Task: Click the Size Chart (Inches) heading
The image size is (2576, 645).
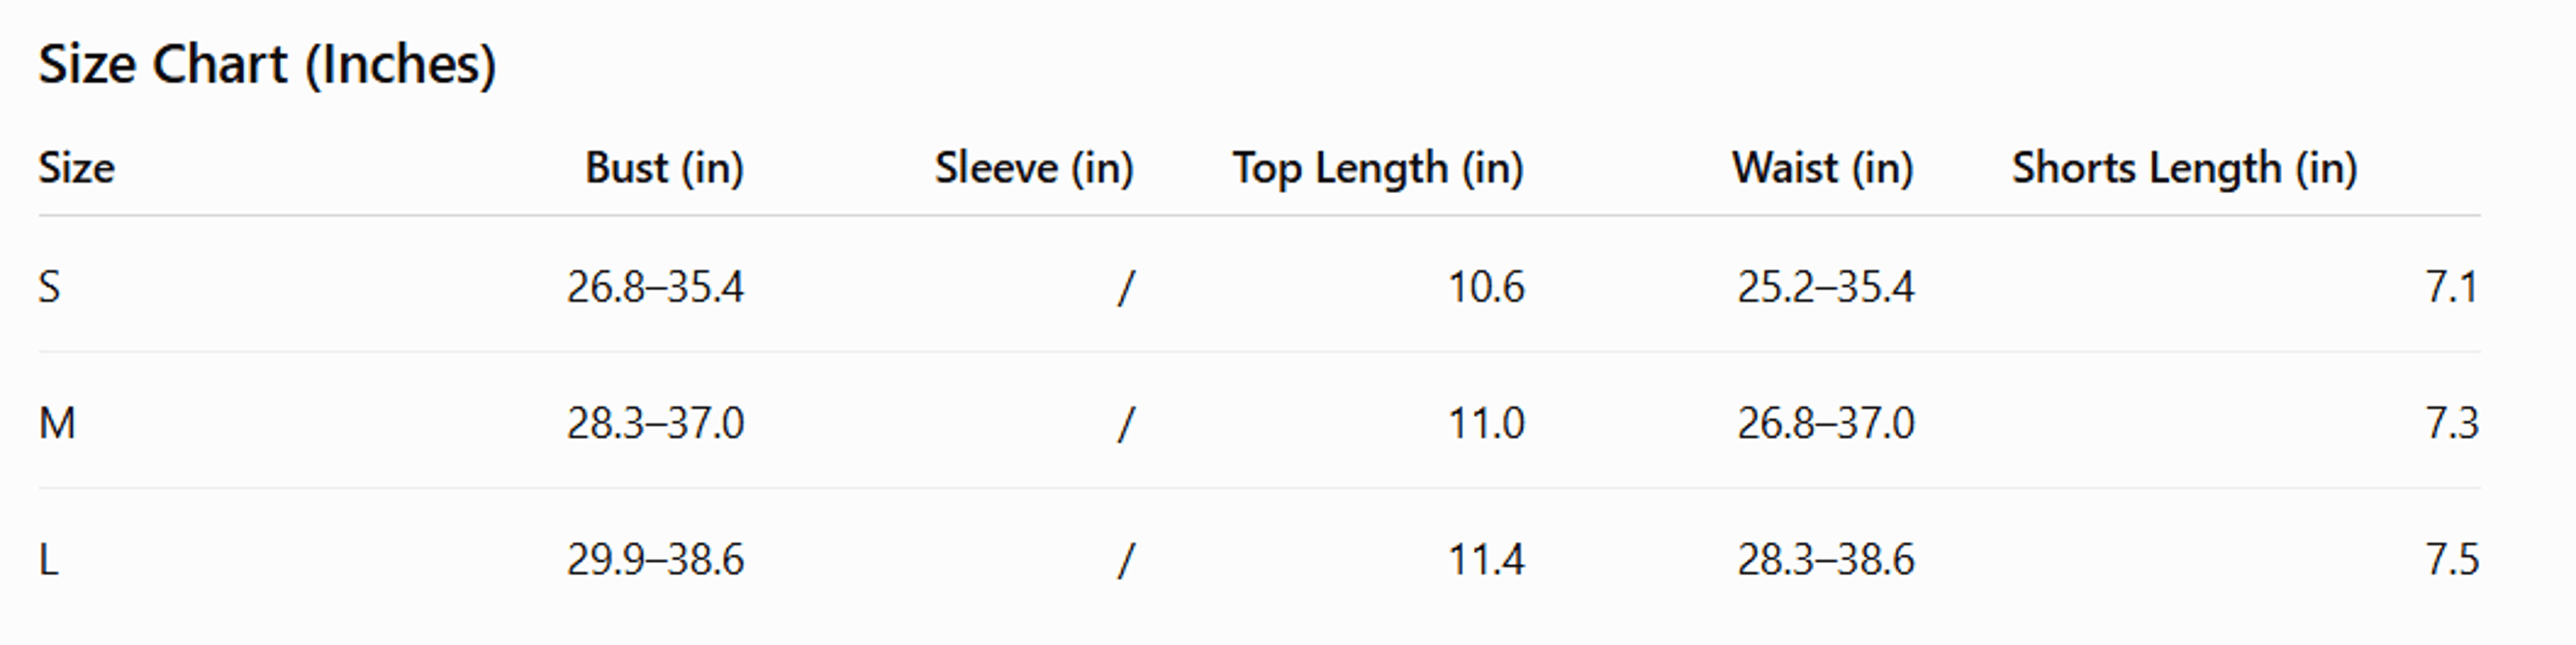Action: [267, 66]
